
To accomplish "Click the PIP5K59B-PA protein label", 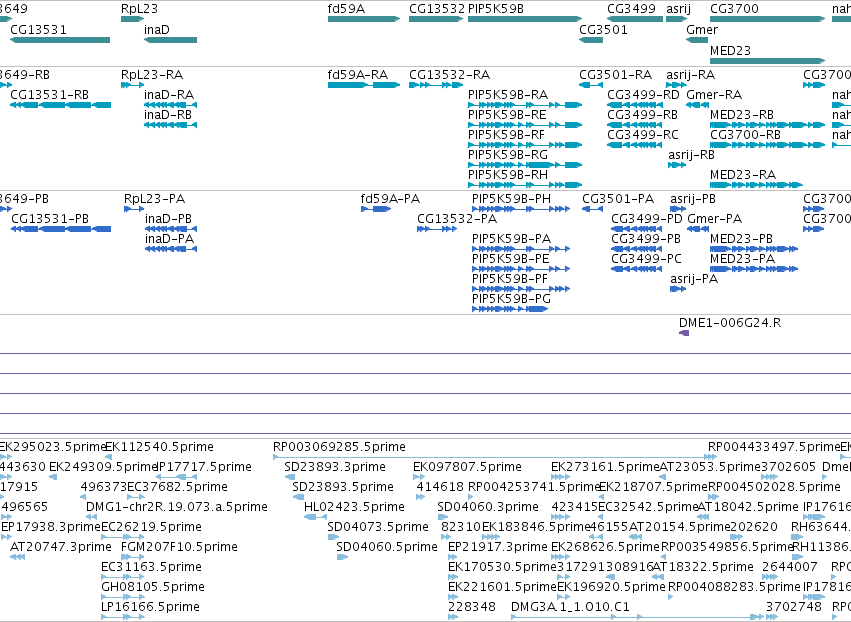I will coord(511,239).
